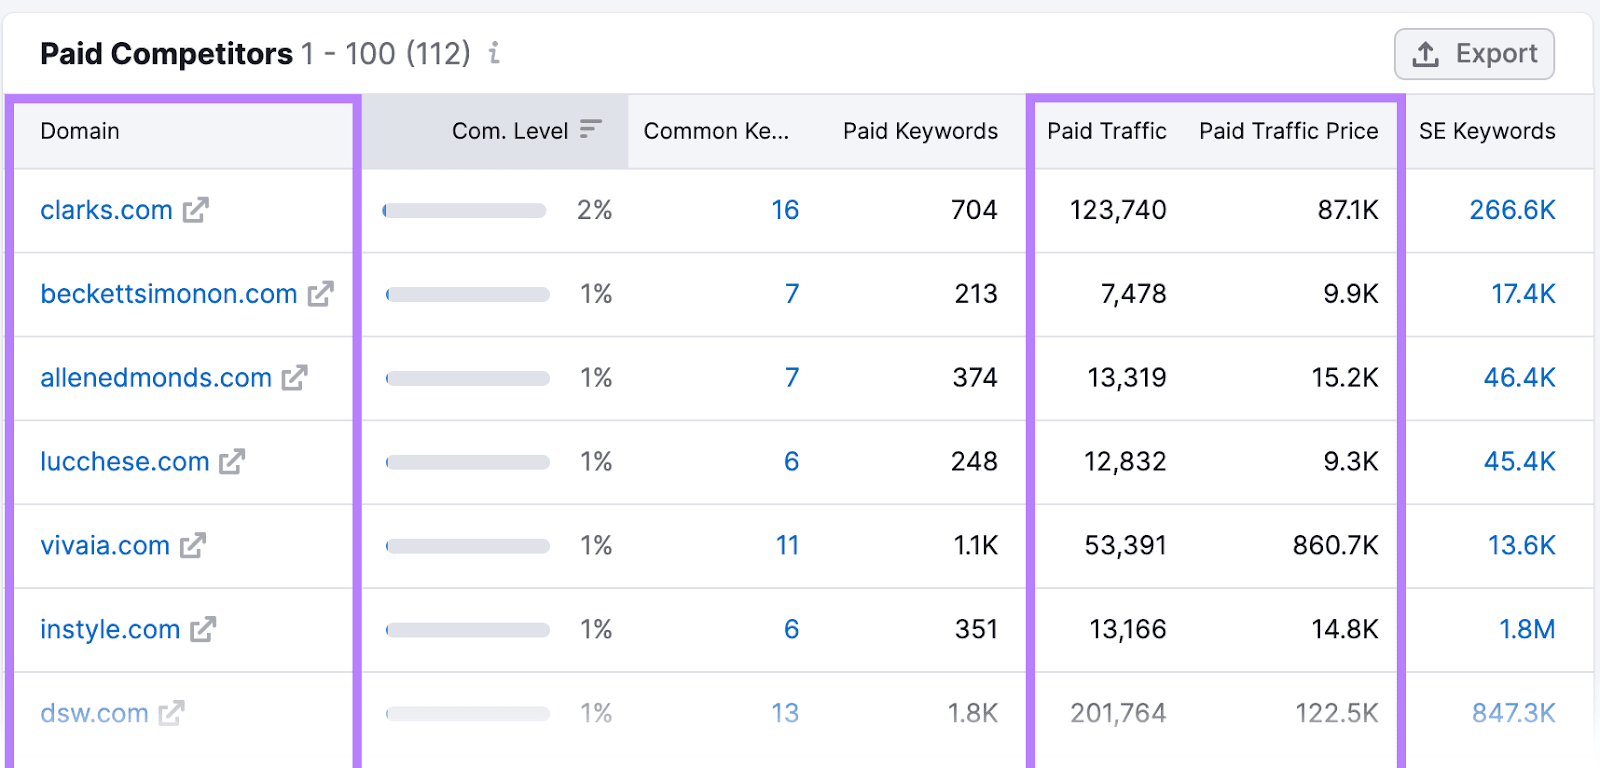Sort by Common Keywords column header
Image resolution: width=1600 pixels, height=768 pixels.
click(716, 131)
